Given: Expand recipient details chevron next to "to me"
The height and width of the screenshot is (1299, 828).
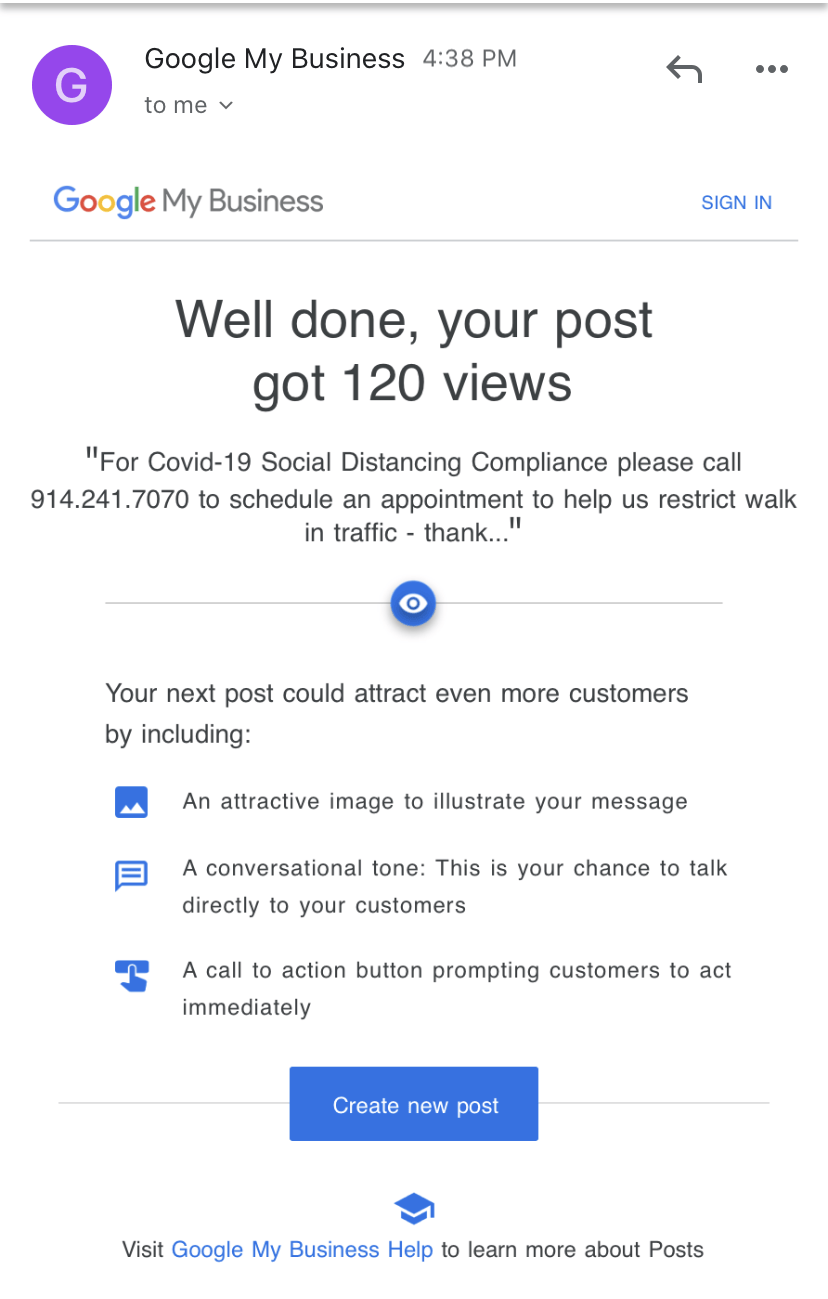Looking at the screenshot, I should click(226, 105).
